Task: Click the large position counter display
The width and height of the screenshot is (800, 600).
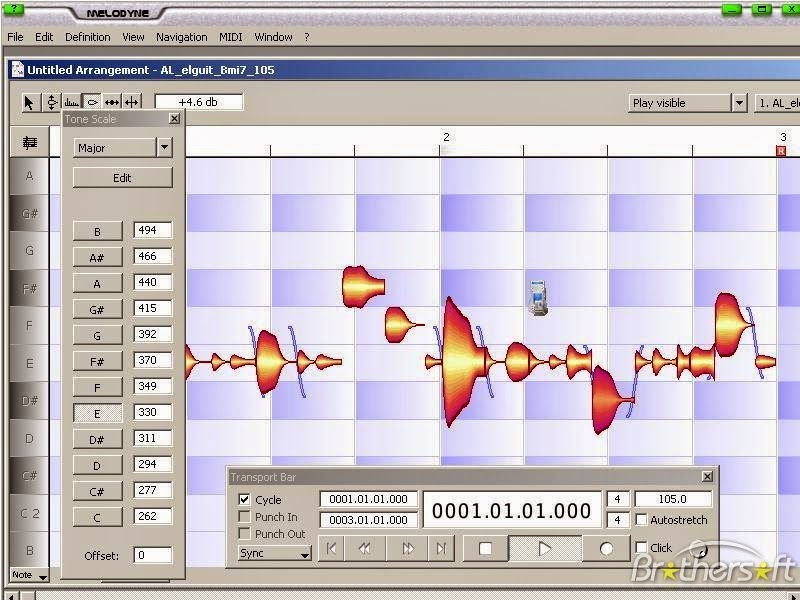Action: pos(512,510)
